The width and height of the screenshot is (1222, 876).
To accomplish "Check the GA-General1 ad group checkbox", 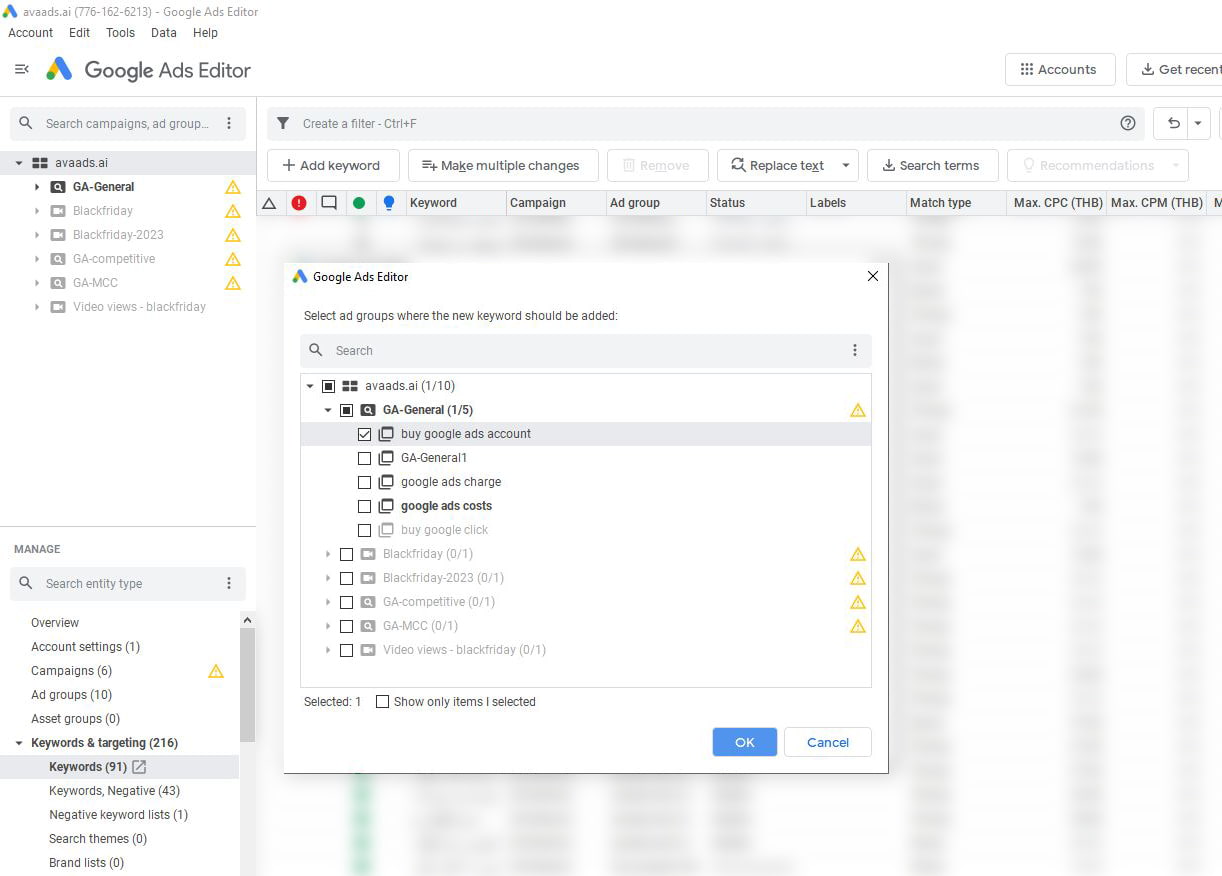I will pos(364,458).
